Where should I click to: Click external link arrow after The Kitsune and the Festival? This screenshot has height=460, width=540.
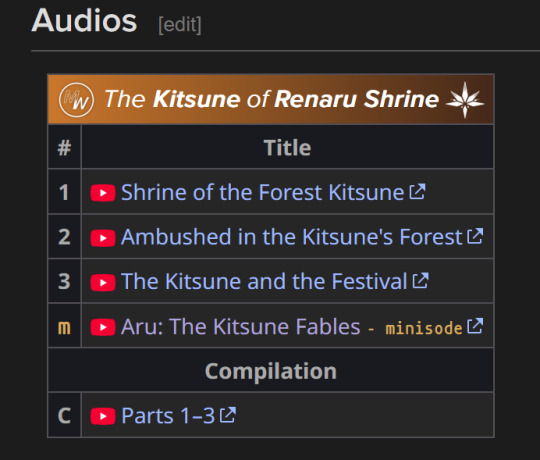pyautogui.click(x=420, y=281)
